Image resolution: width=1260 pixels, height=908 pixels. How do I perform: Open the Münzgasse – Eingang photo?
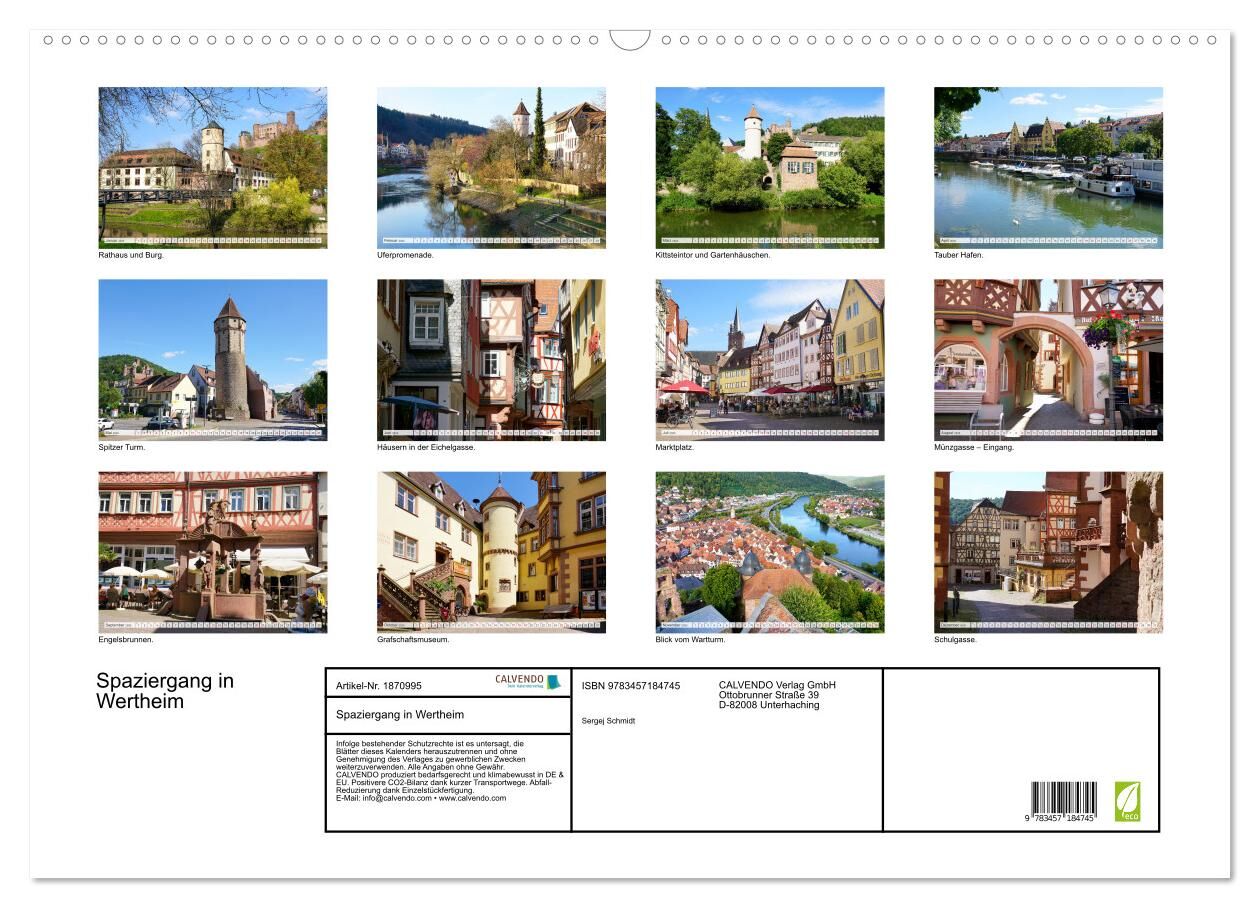click(x=1048, y=359)
